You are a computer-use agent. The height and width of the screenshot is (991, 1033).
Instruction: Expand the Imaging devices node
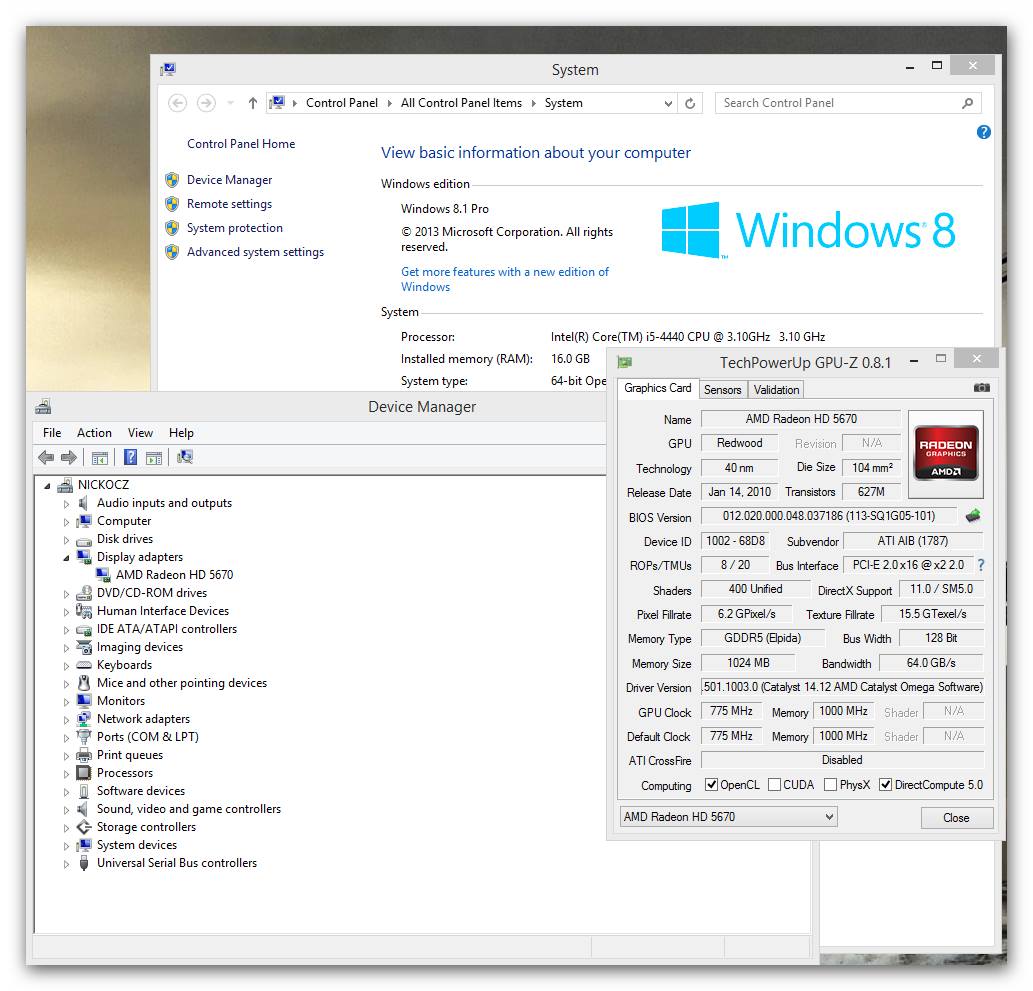66,648
